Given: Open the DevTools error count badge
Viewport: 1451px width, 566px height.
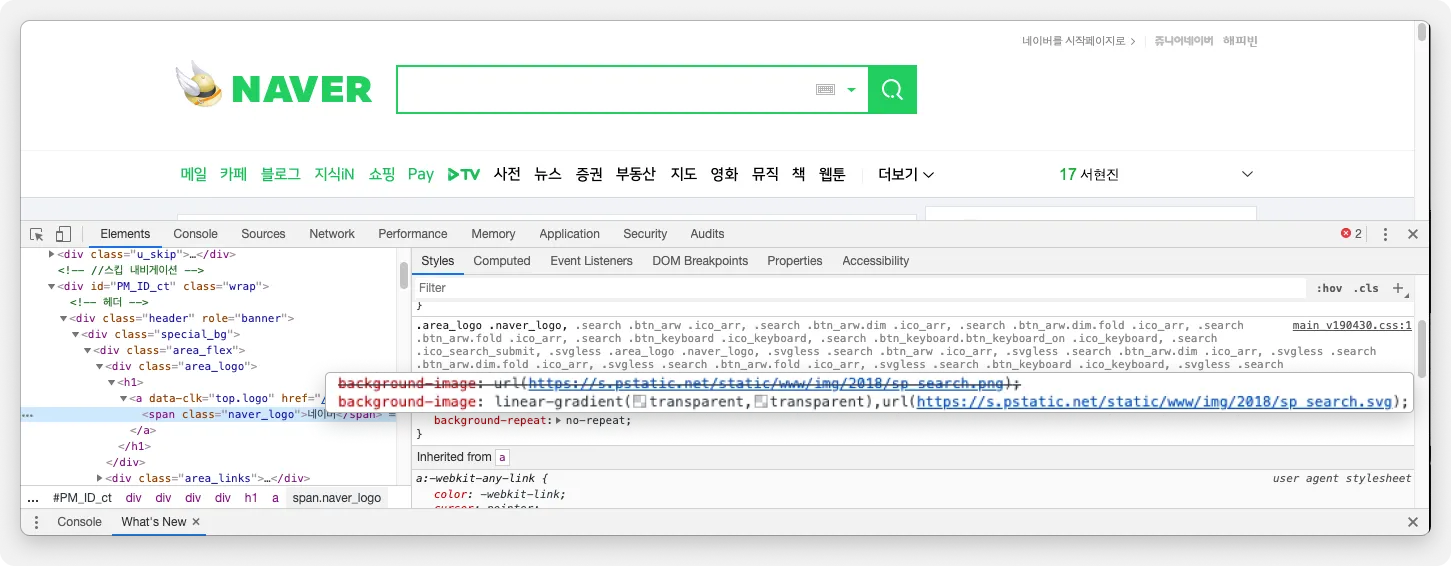Looking at the screenshot, I should [1351, 234].
